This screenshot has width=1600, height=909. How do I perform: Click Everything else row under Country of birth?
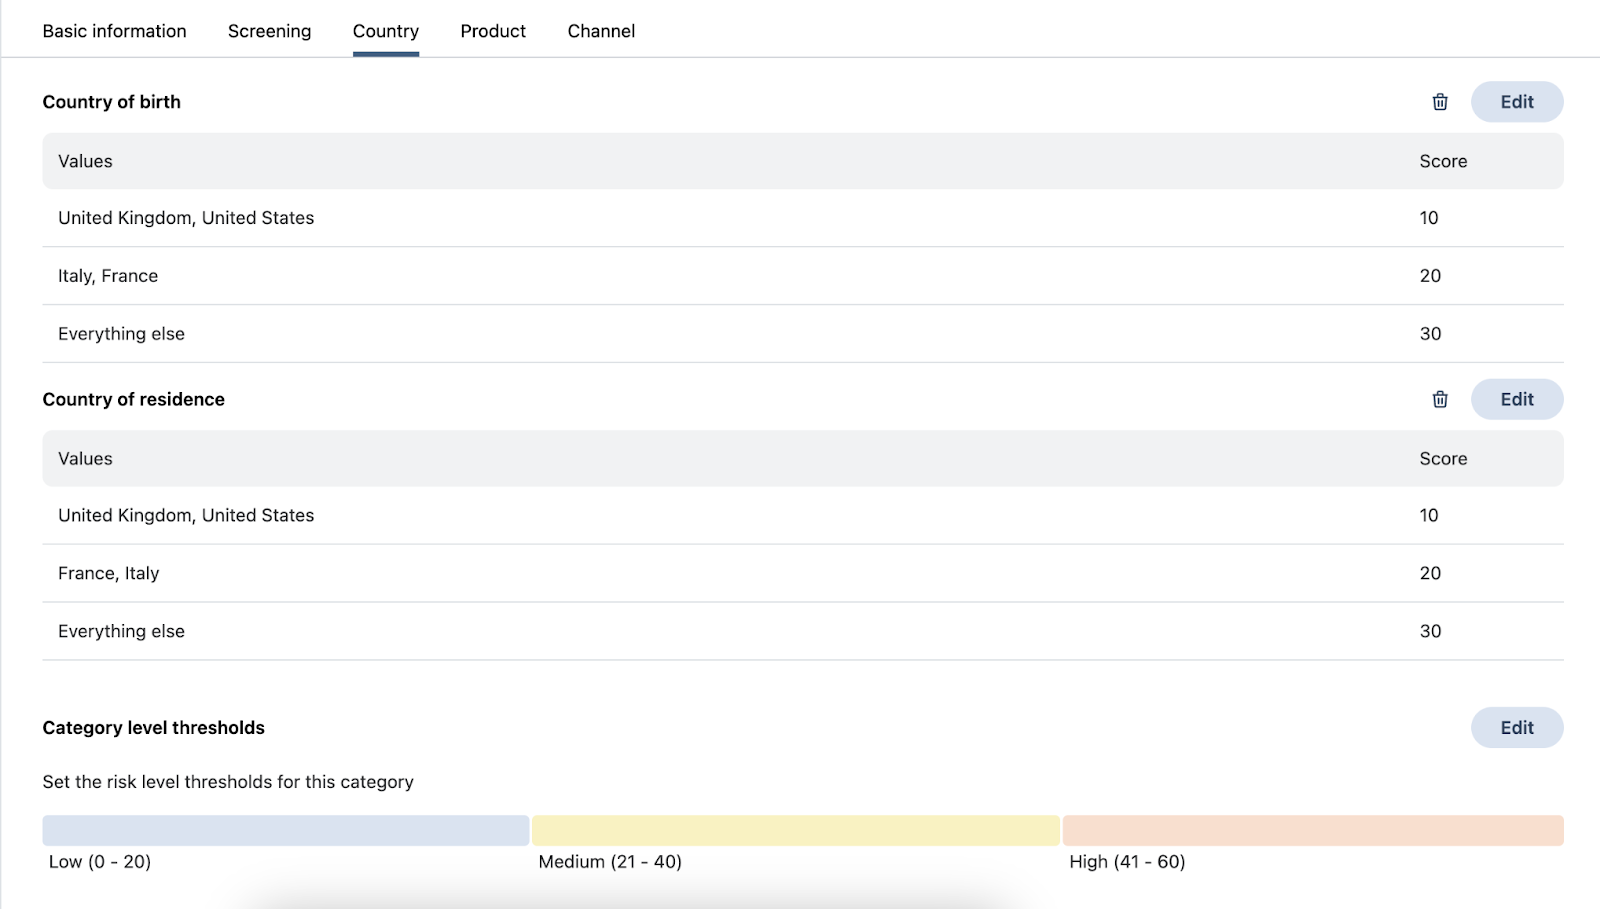click(x=121, y=334)
